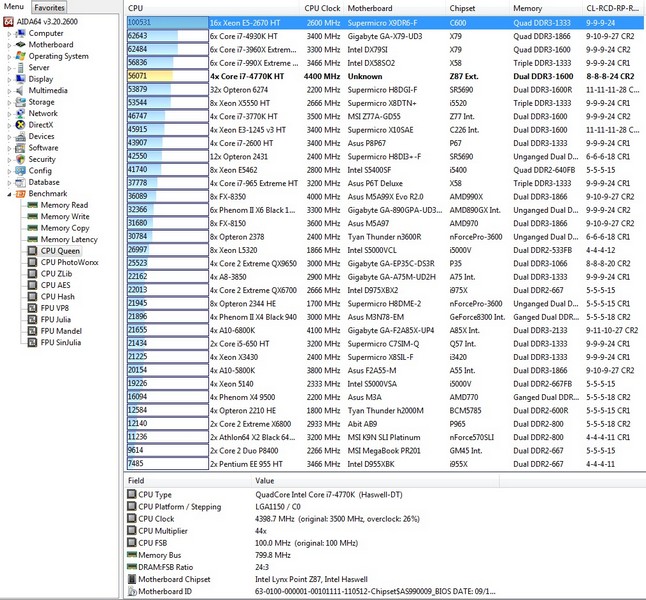The height and width of the screenshot is (600, 646).
Task: Open the CPU AES benchmark
Action: 49,285
